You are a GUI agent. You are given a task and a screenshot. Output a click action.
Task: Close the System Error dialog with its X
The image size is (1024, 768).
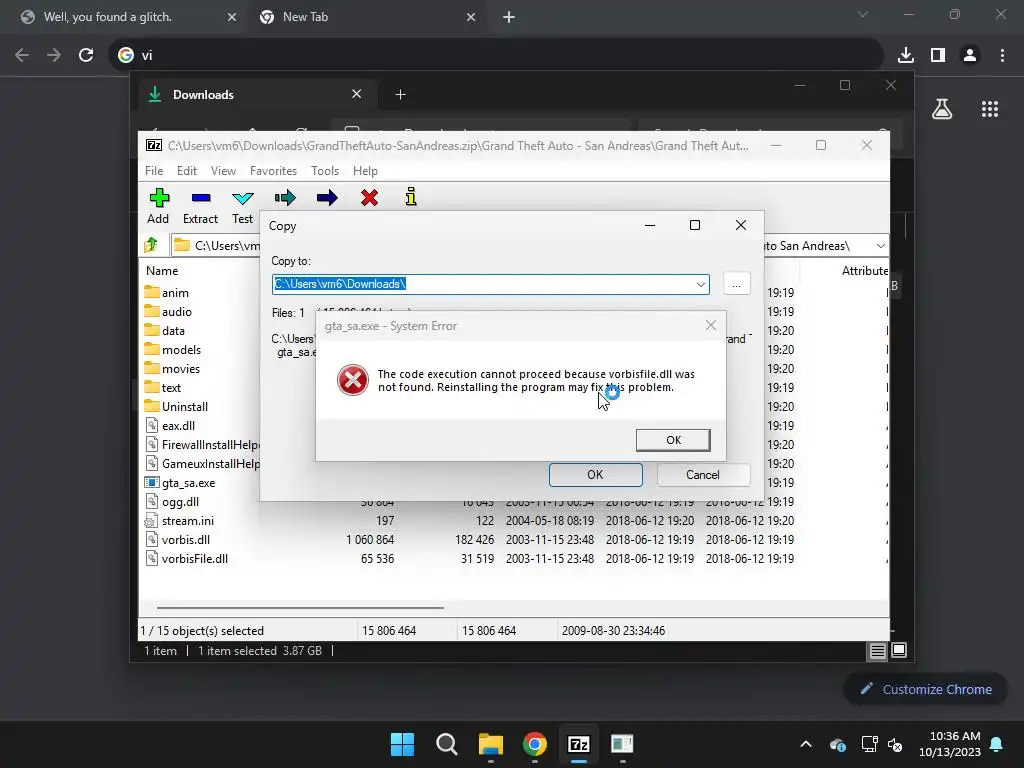(x=711, y=325)
